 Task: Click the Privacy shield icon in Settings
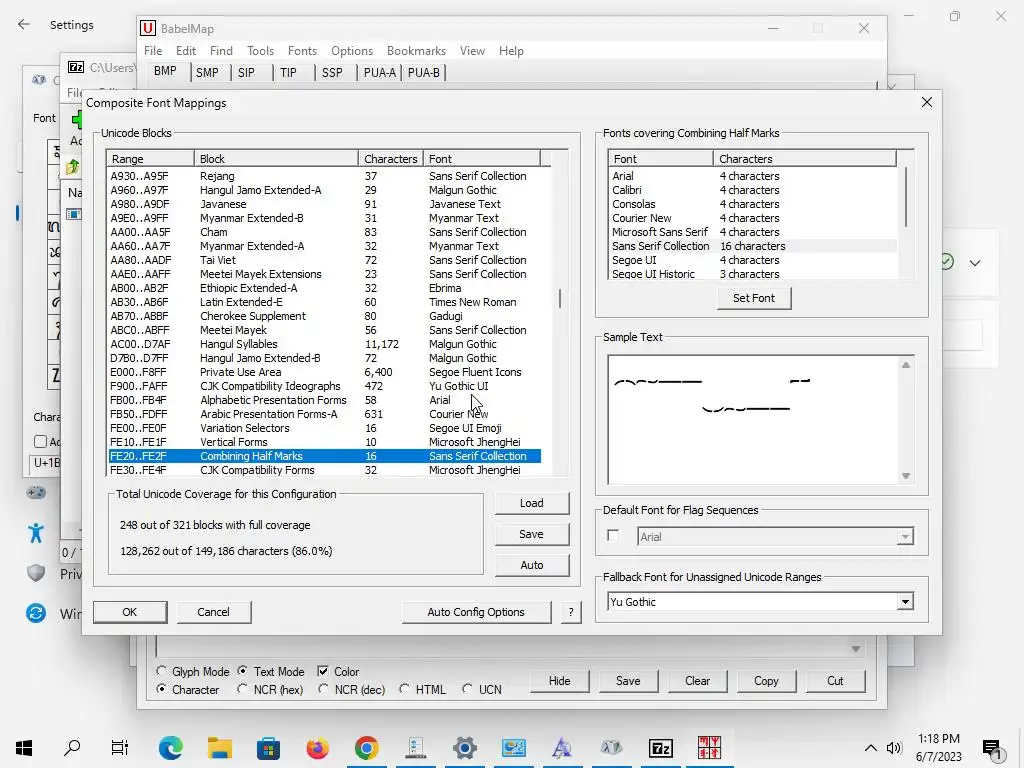click(36, 573)
